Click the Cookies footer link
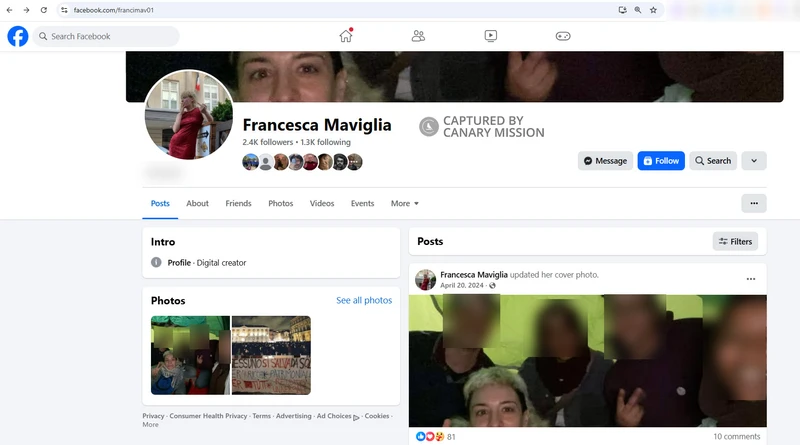Image resolution: width=800 pixels, height=445 pixels. 377,416
